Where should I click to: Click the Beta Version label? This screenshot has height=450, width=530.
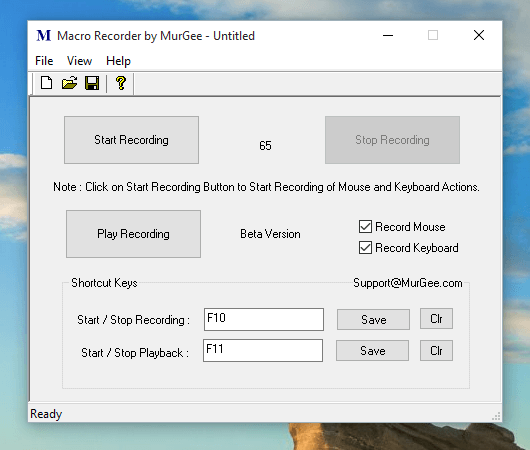[270, 234]
